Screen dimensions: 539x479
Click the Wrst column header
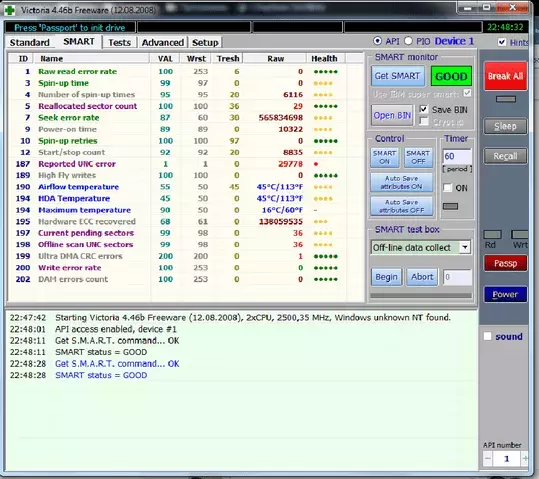tap(196, 58)
